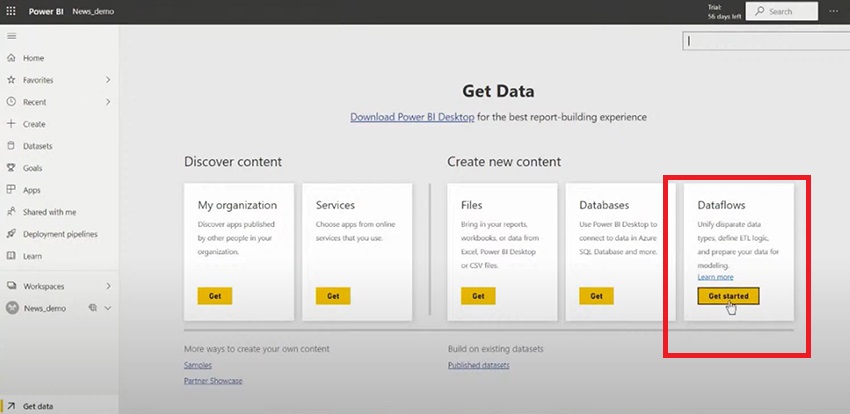
Task: Click the Create plus icon
Action: tap(11, 124)
